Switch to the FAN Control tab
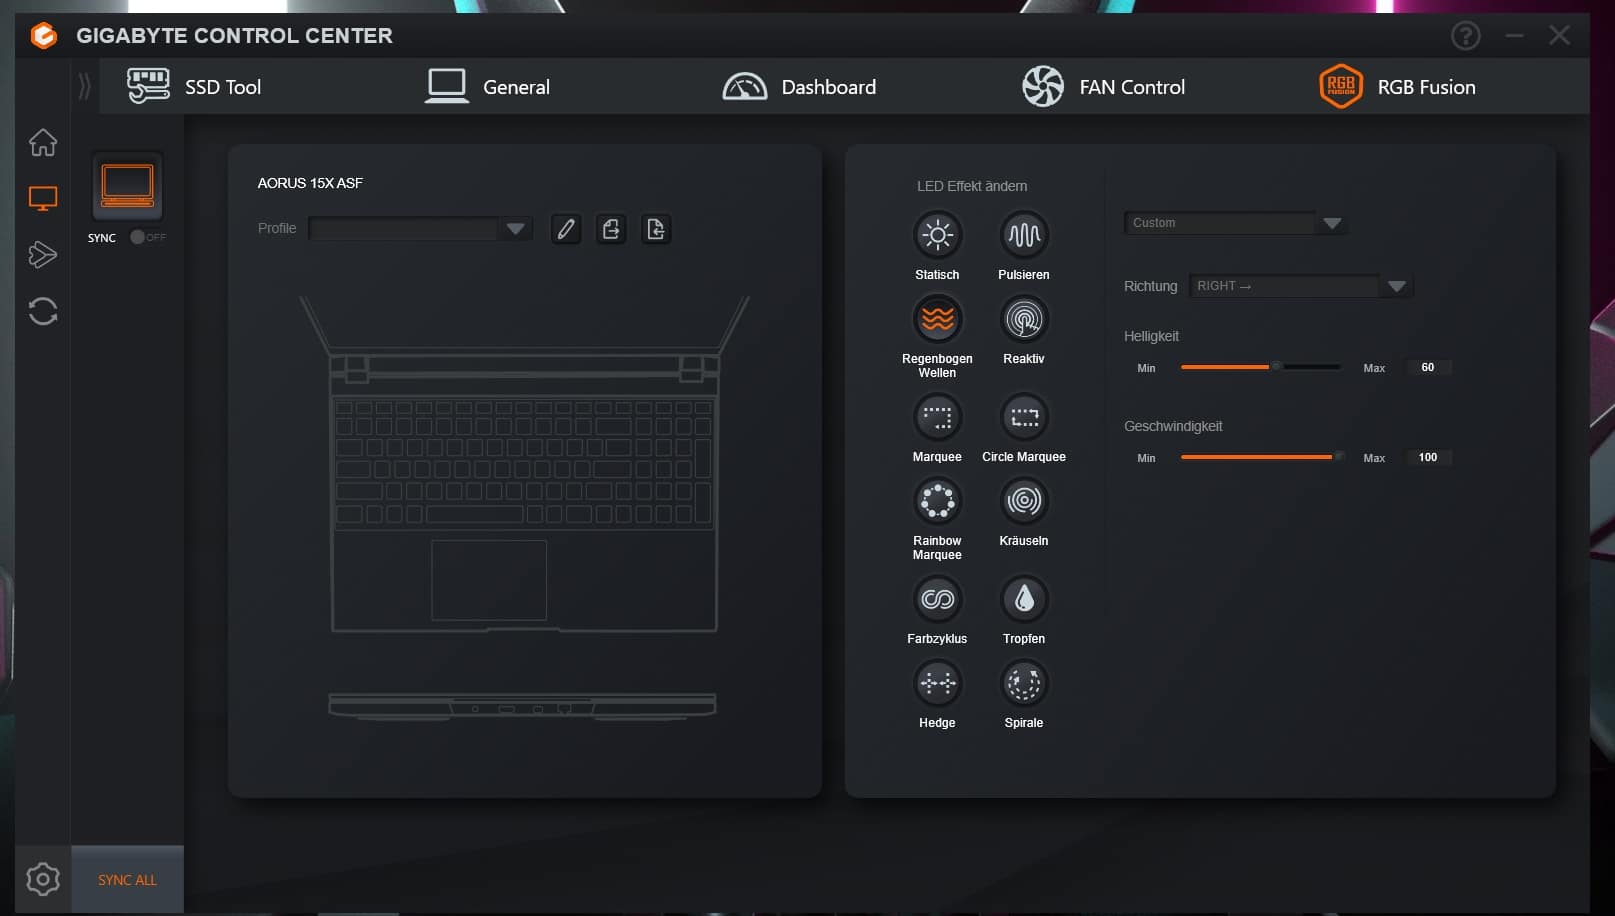This screenshot has width=1615, height=916. click(1104, 87)
